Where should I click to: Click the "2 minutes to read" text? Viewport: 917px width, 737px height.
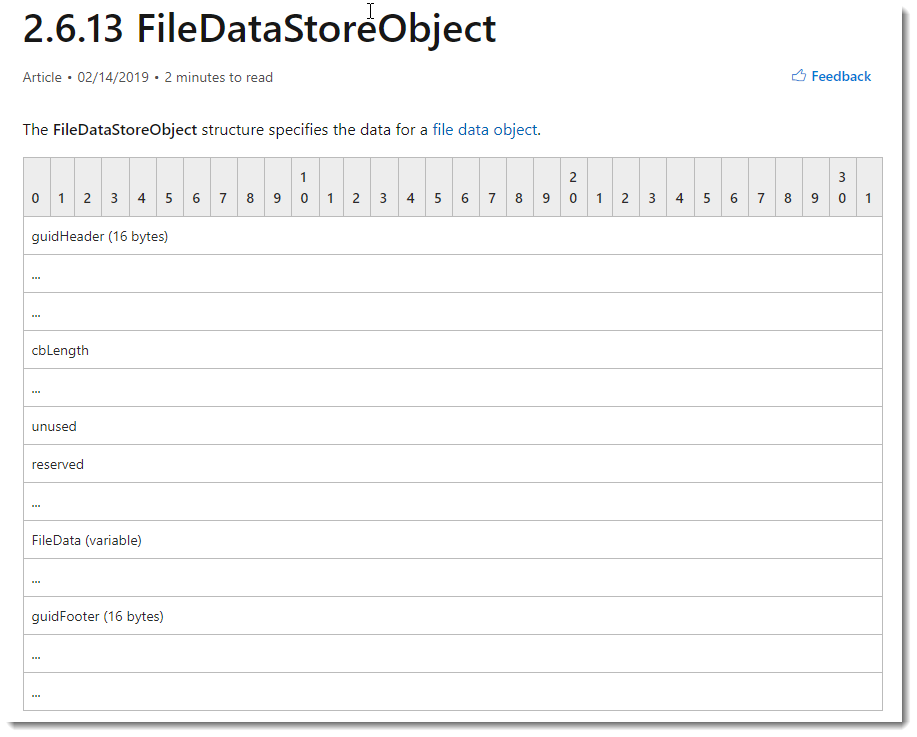tap(218, 78)
